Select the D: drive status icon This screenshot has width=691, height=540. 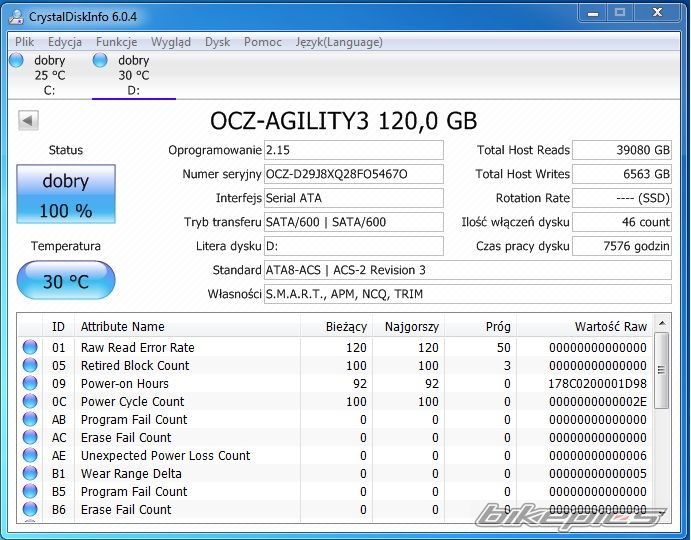pyautogui.click(x=100, y=61)
